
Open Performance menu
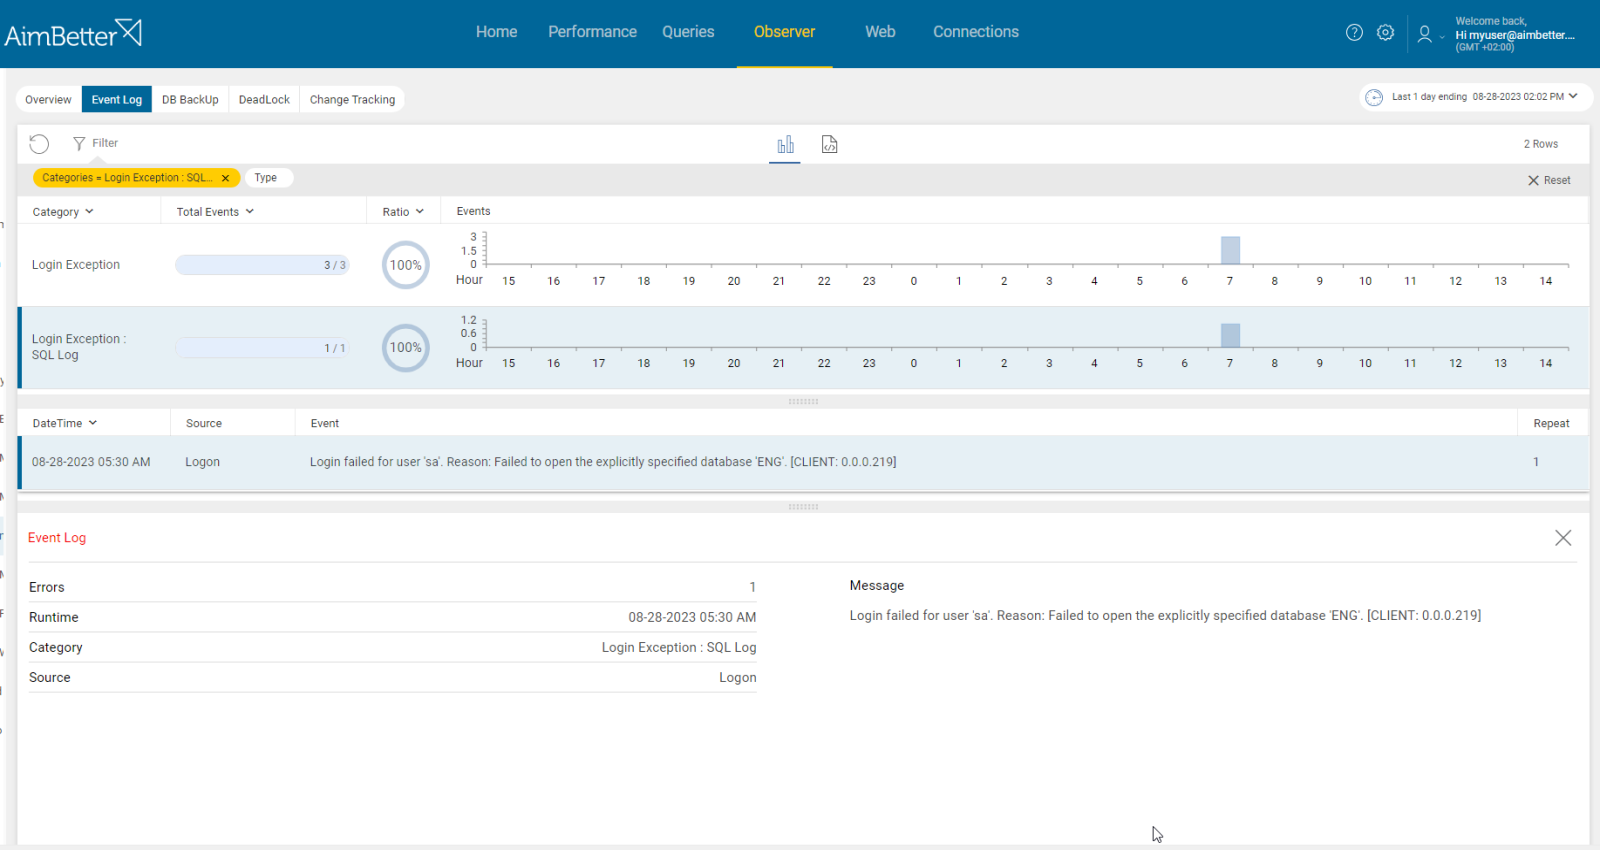[592, 32]
